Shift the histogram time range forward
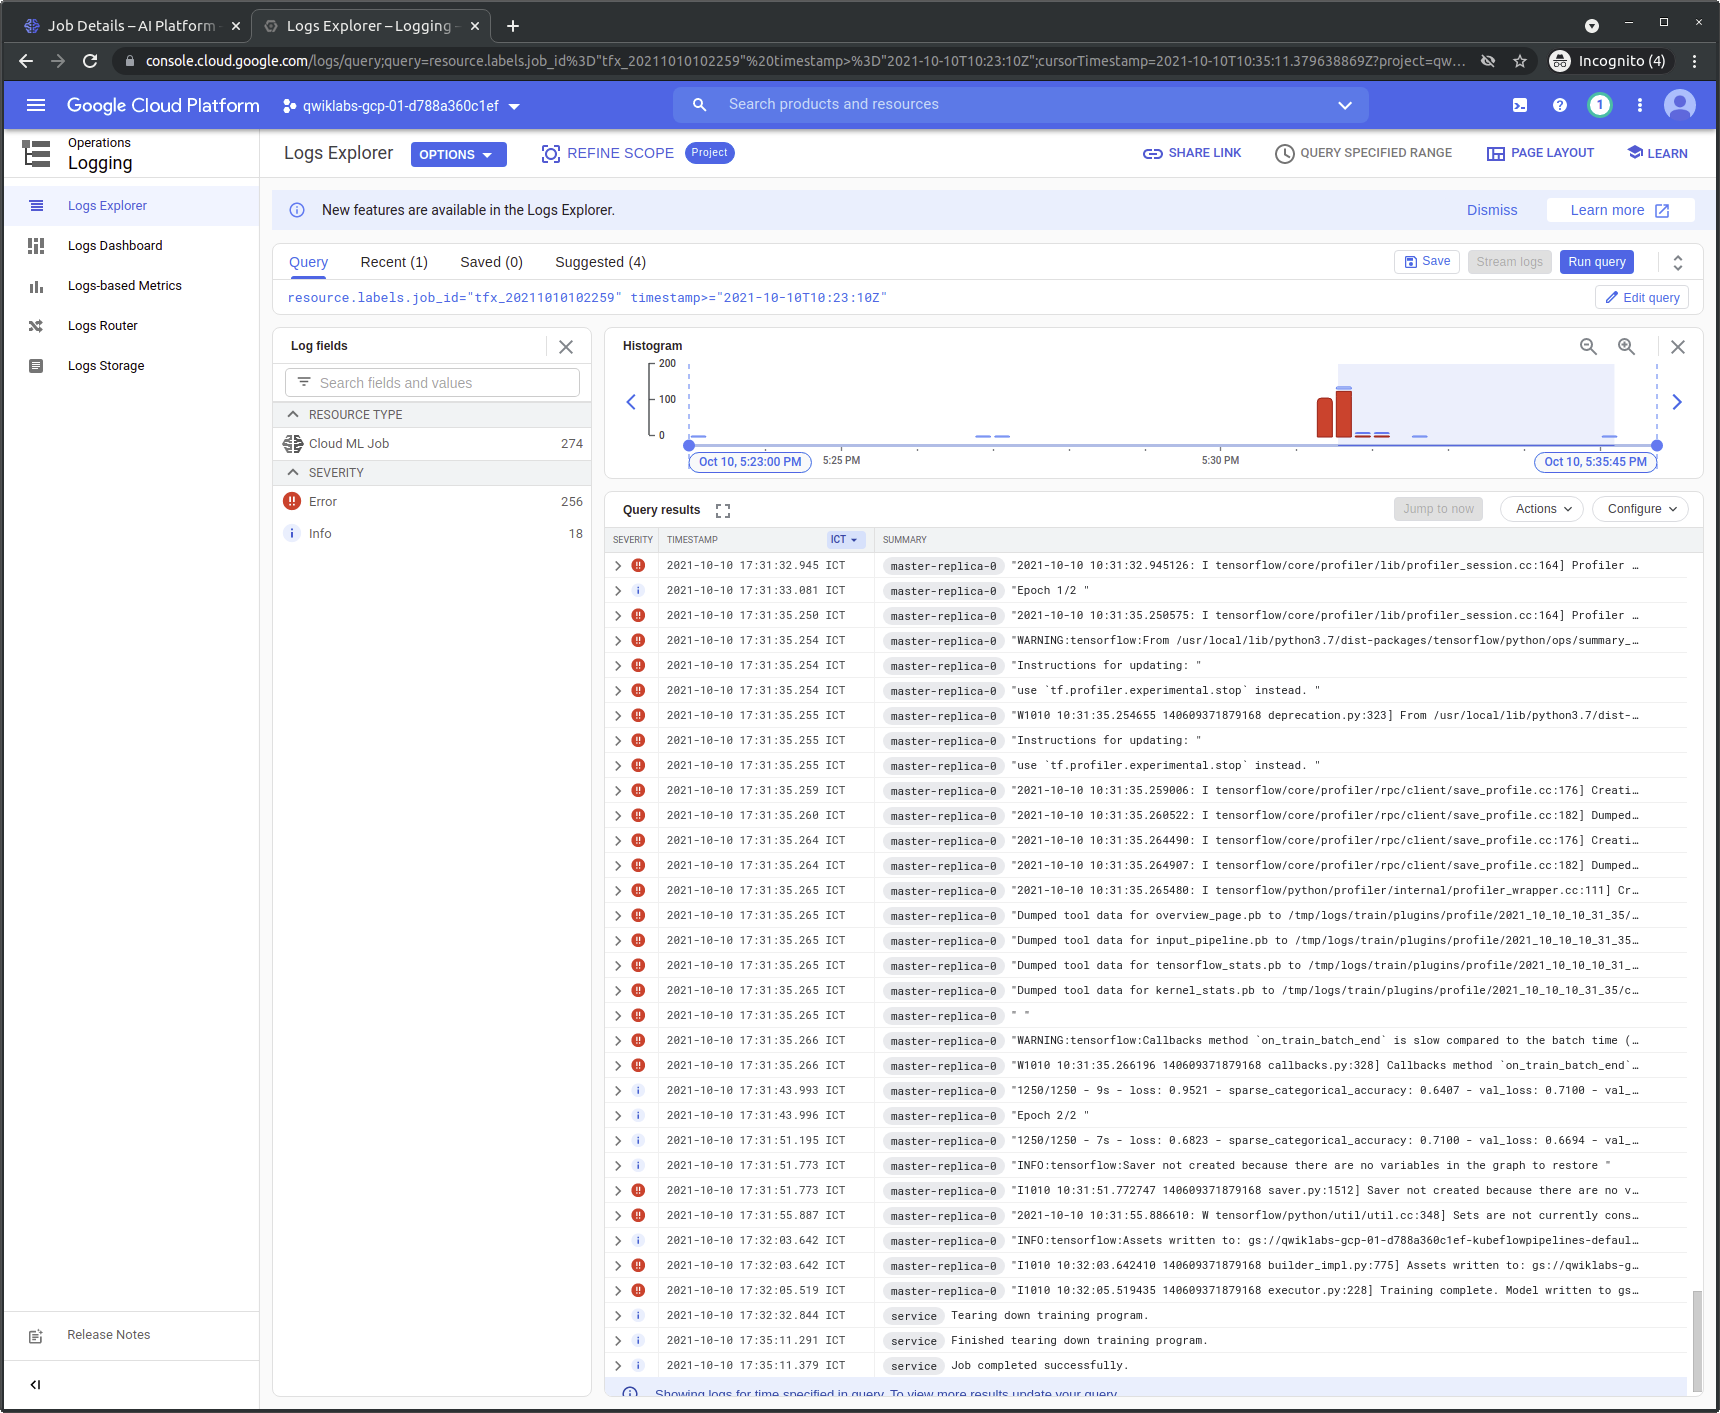 click(x=1677, y=402)
